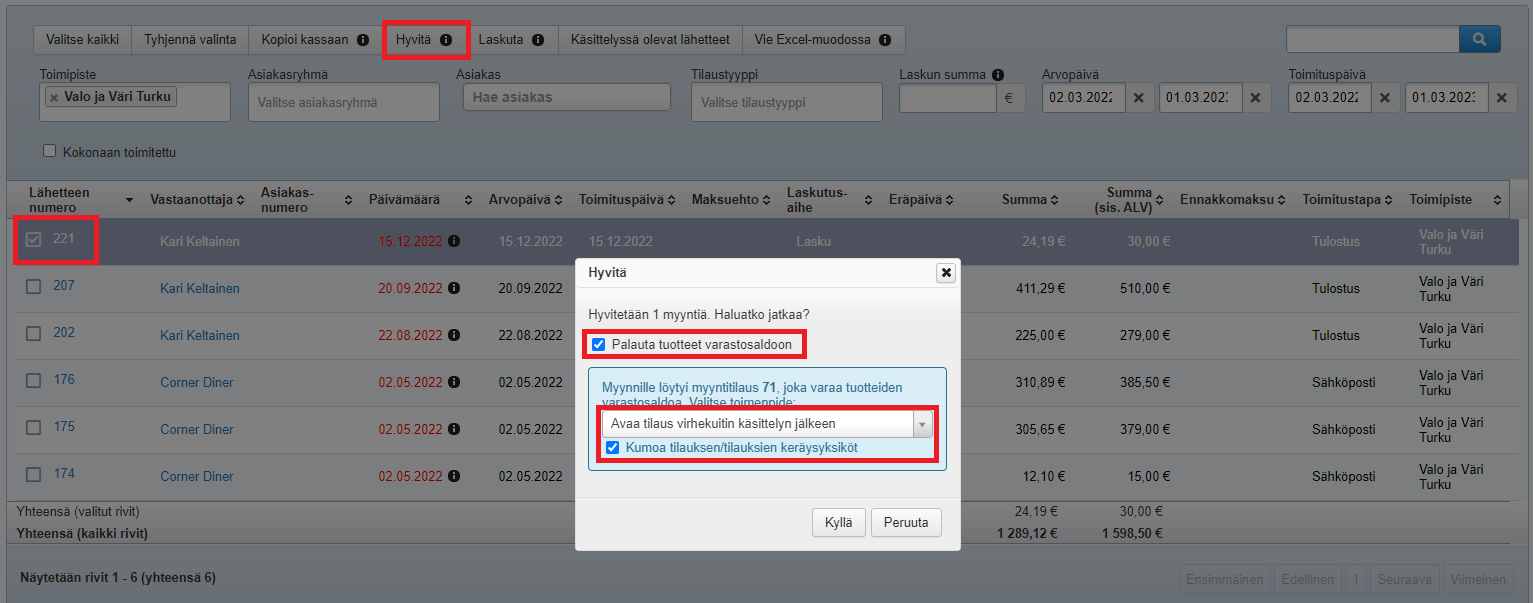Close the Hyvitä dialog with X
Viewport: 1533px width, 603px height.
coord(945,272)
